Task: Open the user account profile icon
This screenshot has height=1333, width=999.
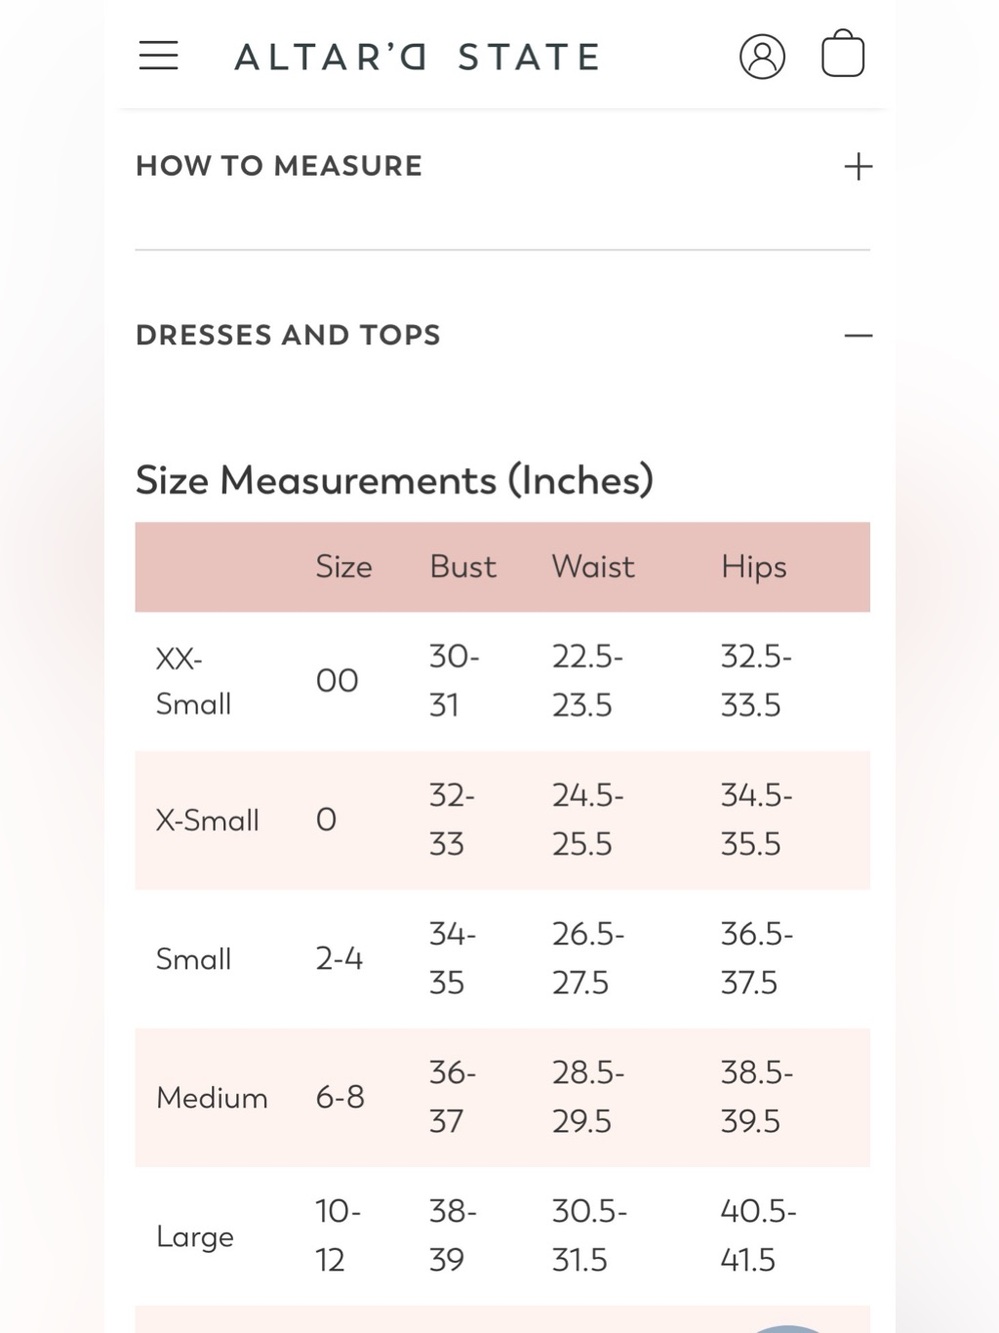Action: pyautogui.click(x=762, y=56)
